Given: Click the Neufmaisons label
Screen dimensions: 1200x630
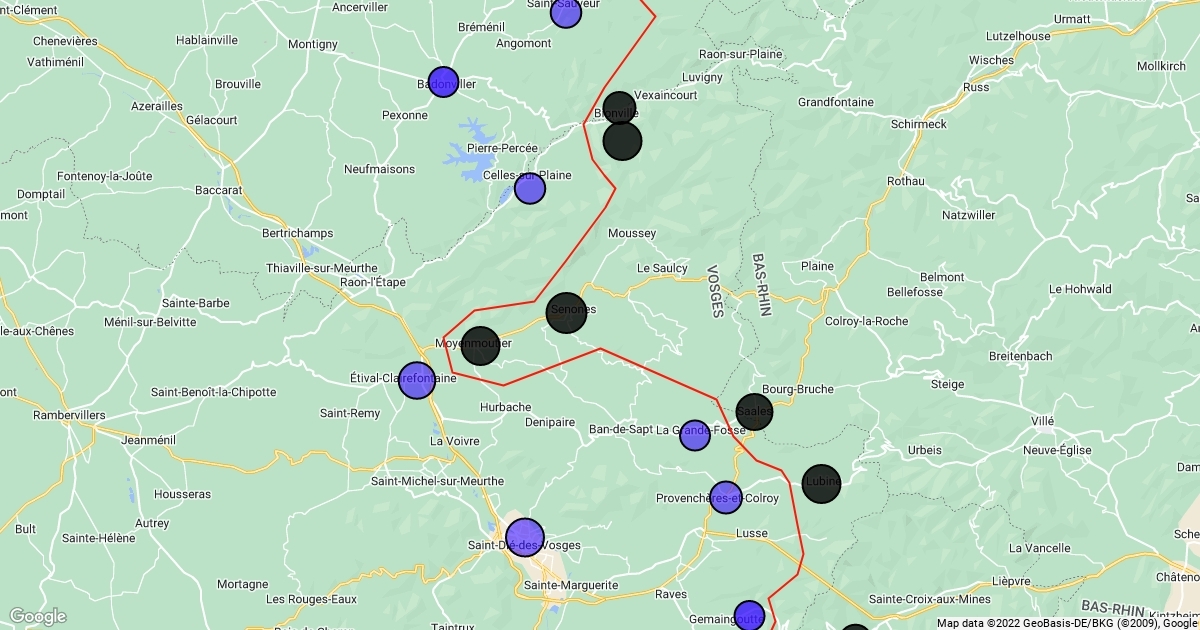Looking at the screenshot, I should coord(379,169).
